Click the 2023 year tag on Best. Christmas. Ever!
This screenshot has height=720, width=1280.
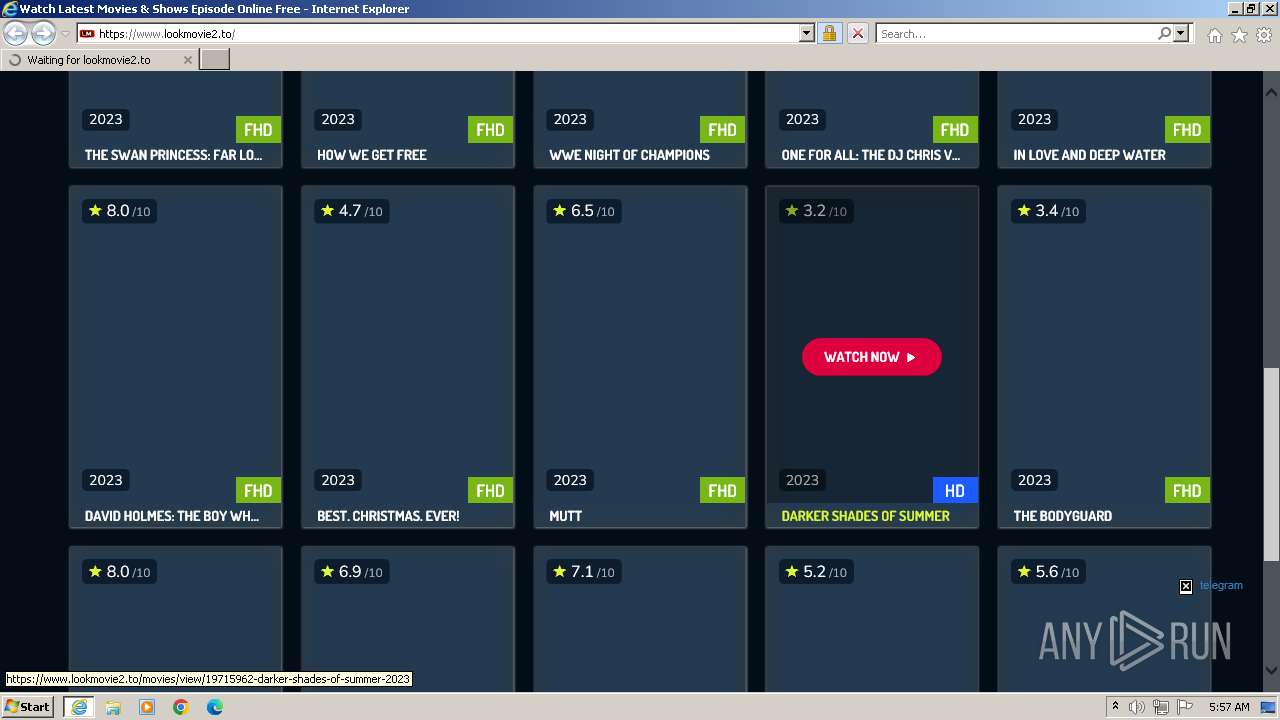tap(338, 480)
